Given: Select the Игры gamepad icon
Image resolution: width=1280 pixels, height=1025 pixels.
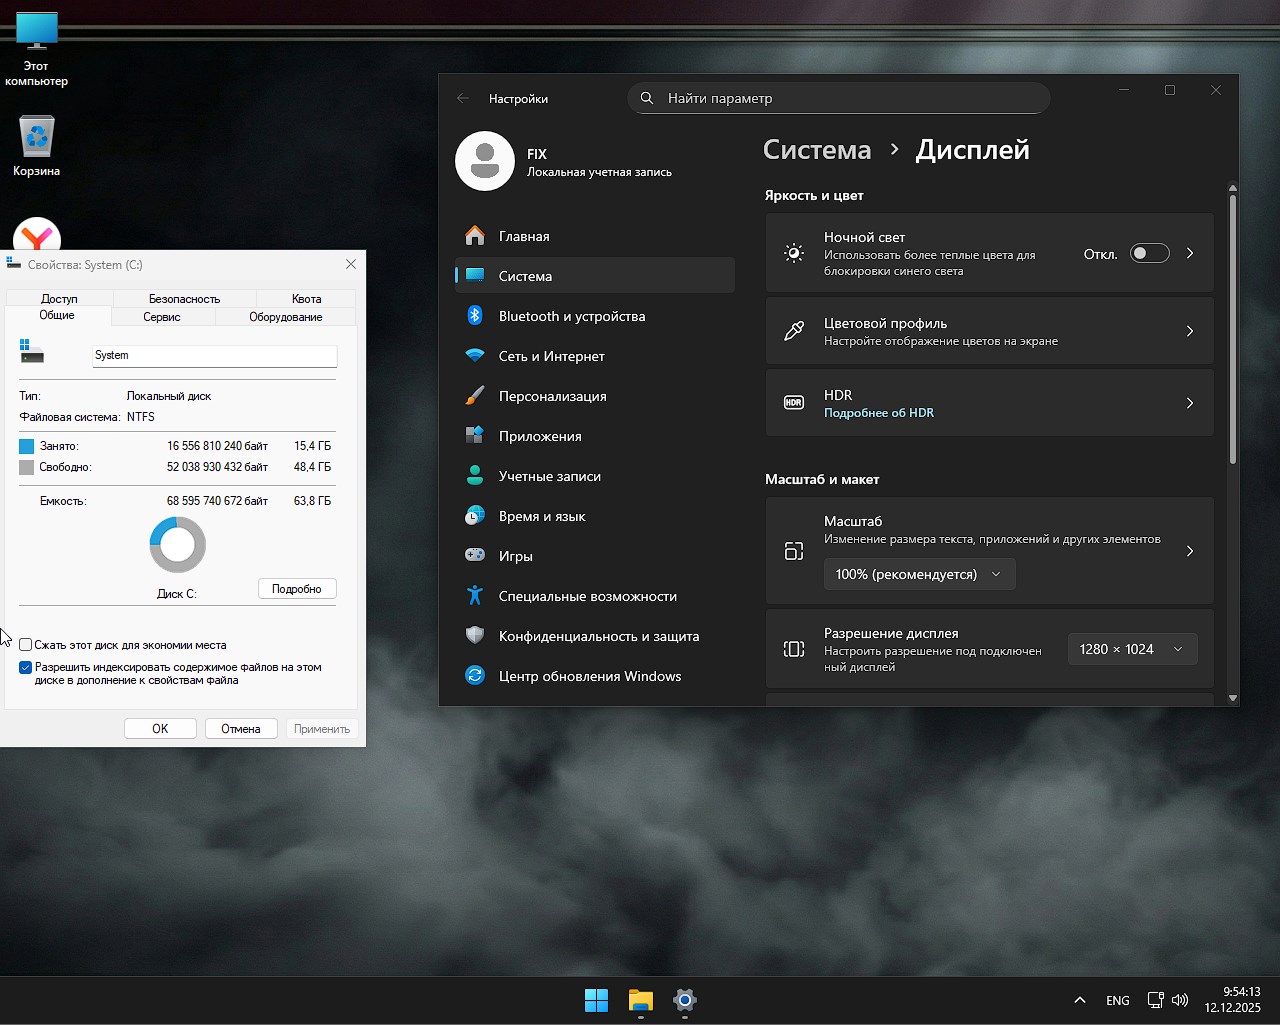Looking at the screenshot, I should pyautogui.click(x=475, y=556).
